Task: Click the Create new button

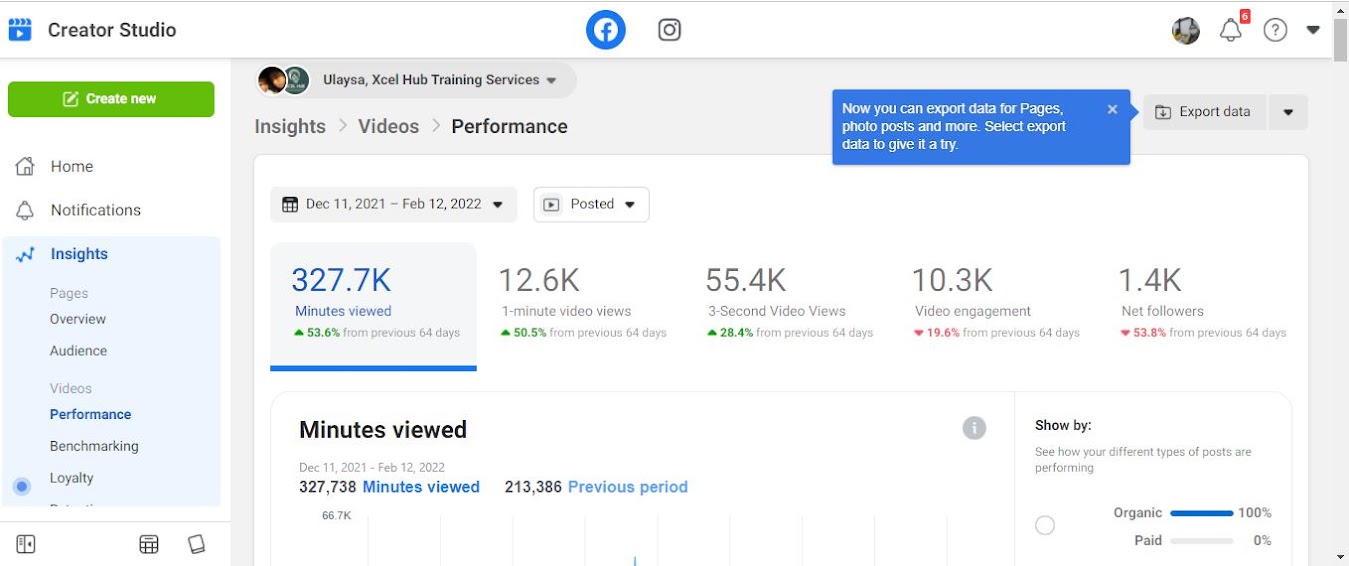Action: tap(111, 99)
